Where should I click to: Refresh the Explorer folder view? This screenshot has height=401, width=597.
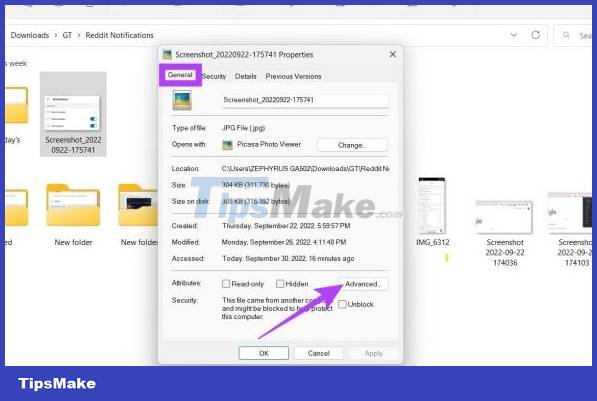tap(536, 35)
